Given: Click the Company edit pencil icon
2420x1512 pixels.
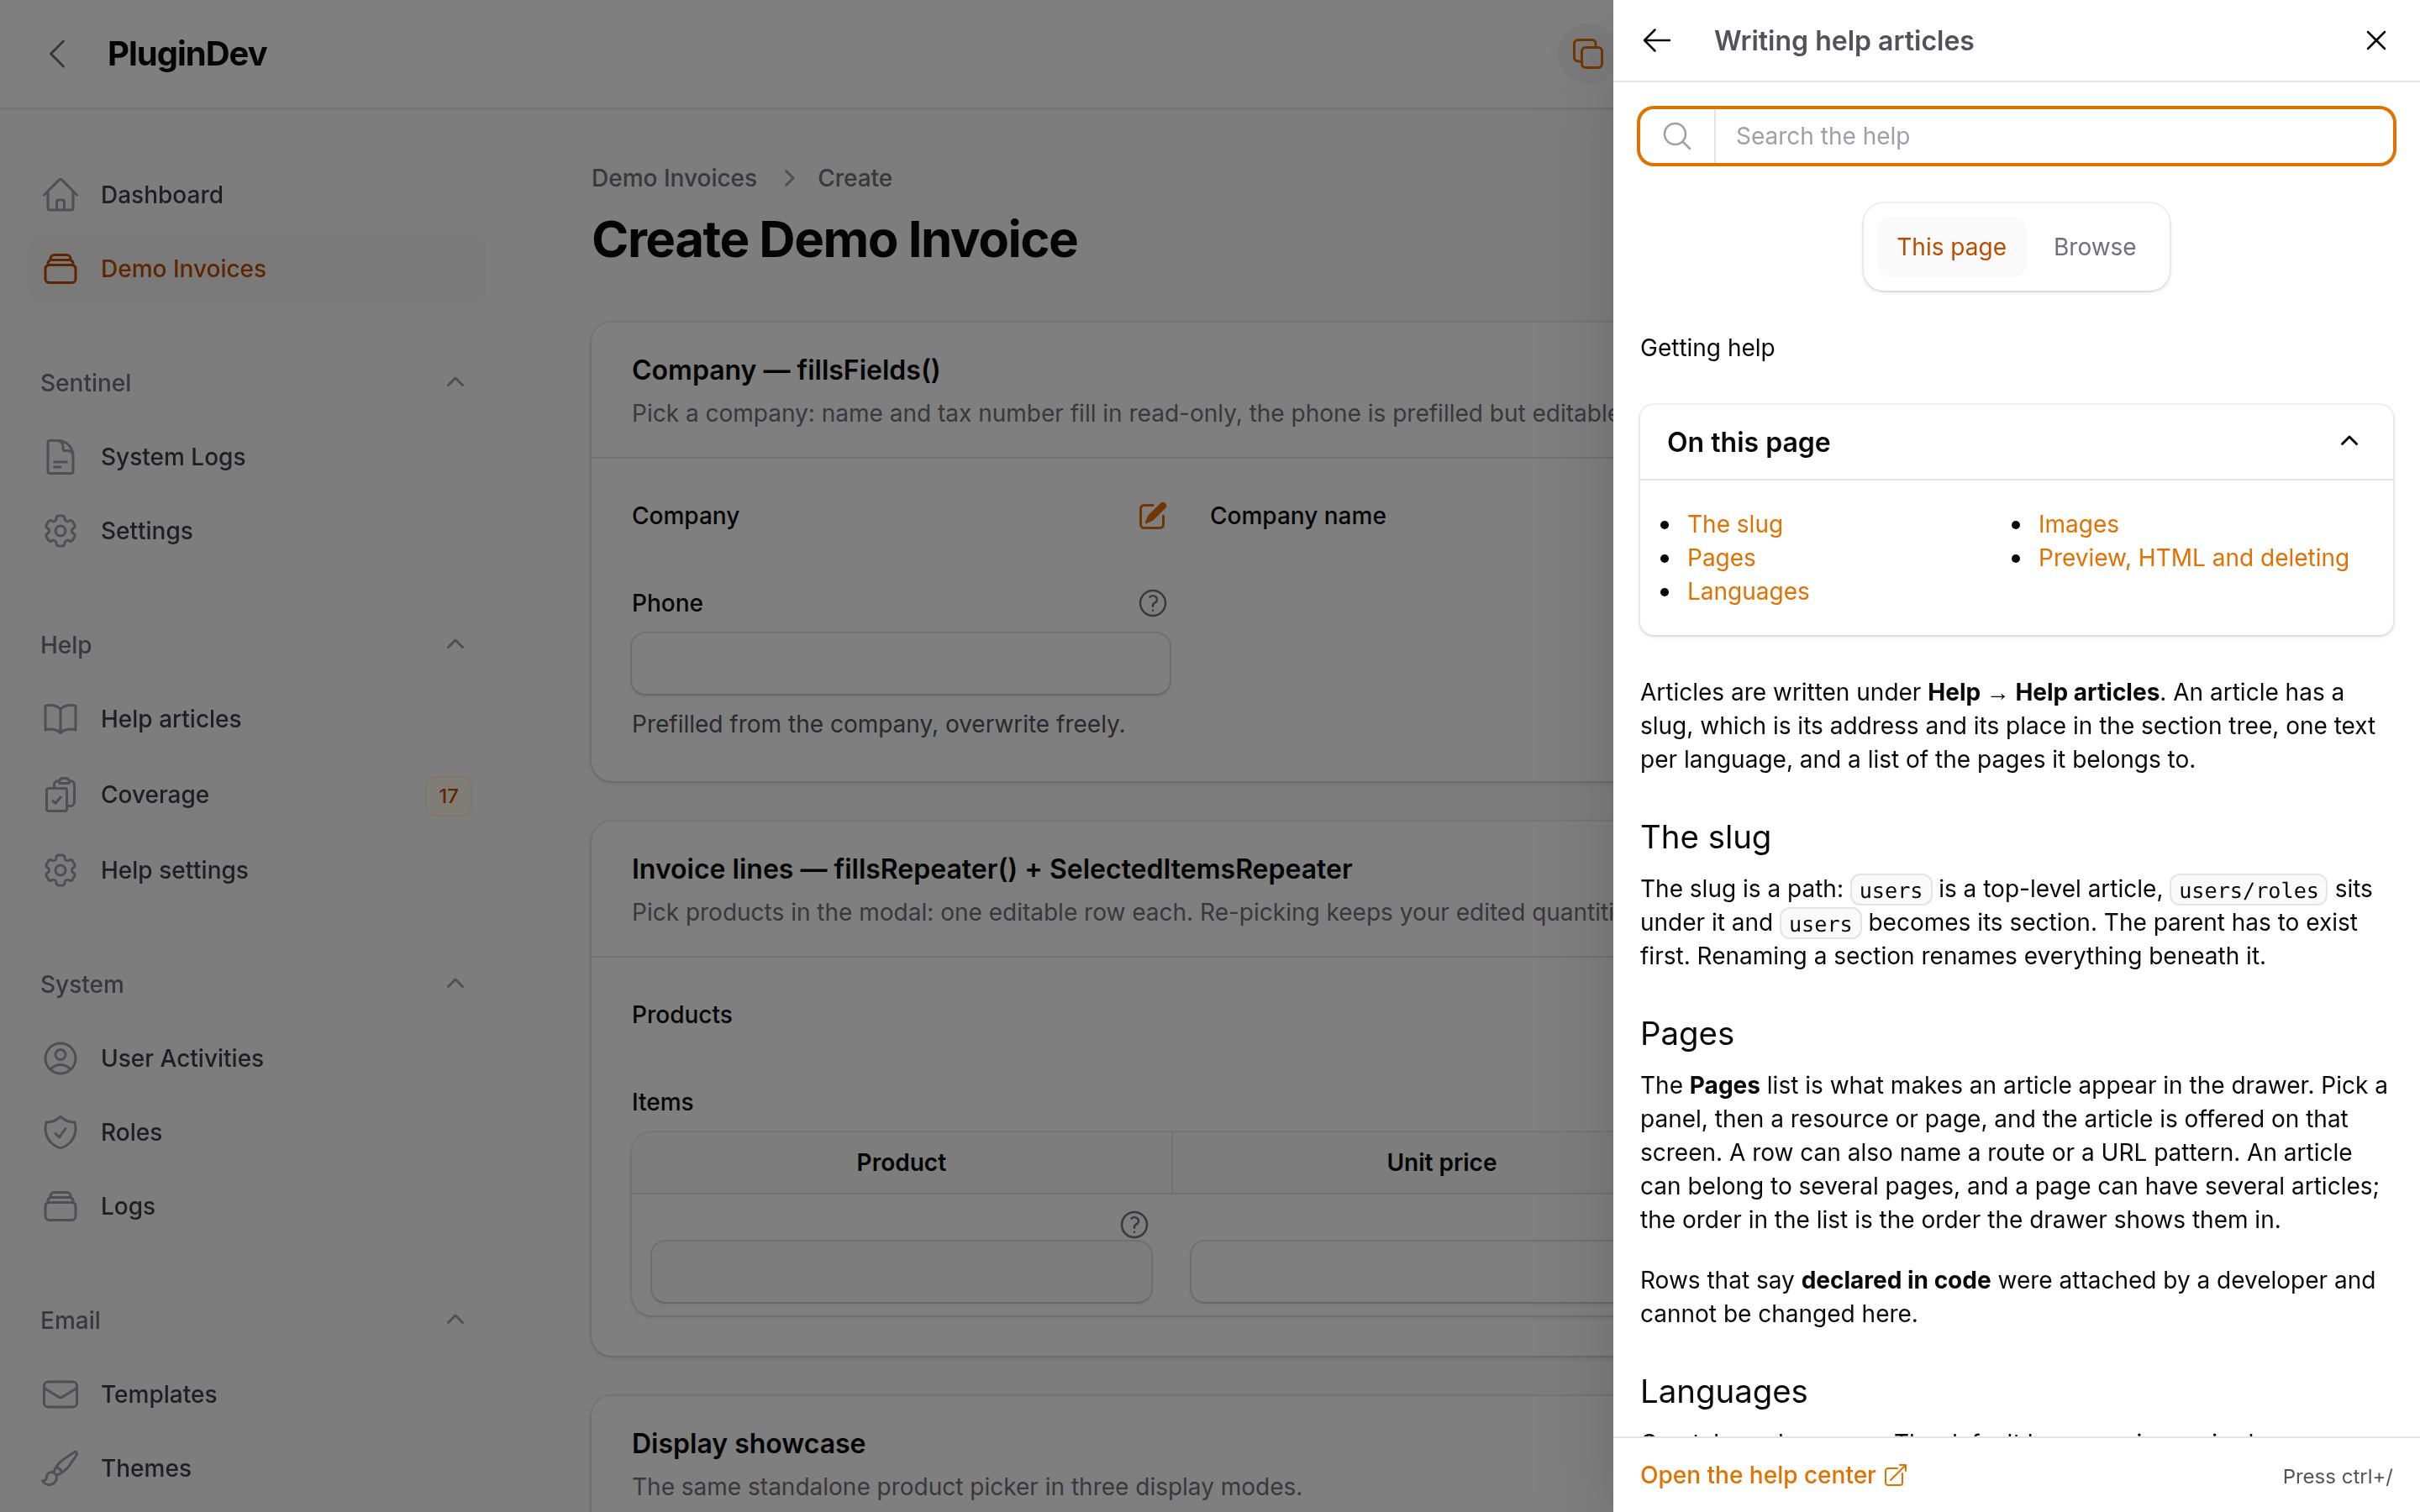Looking at the screenshot, I should point(1152,516).
